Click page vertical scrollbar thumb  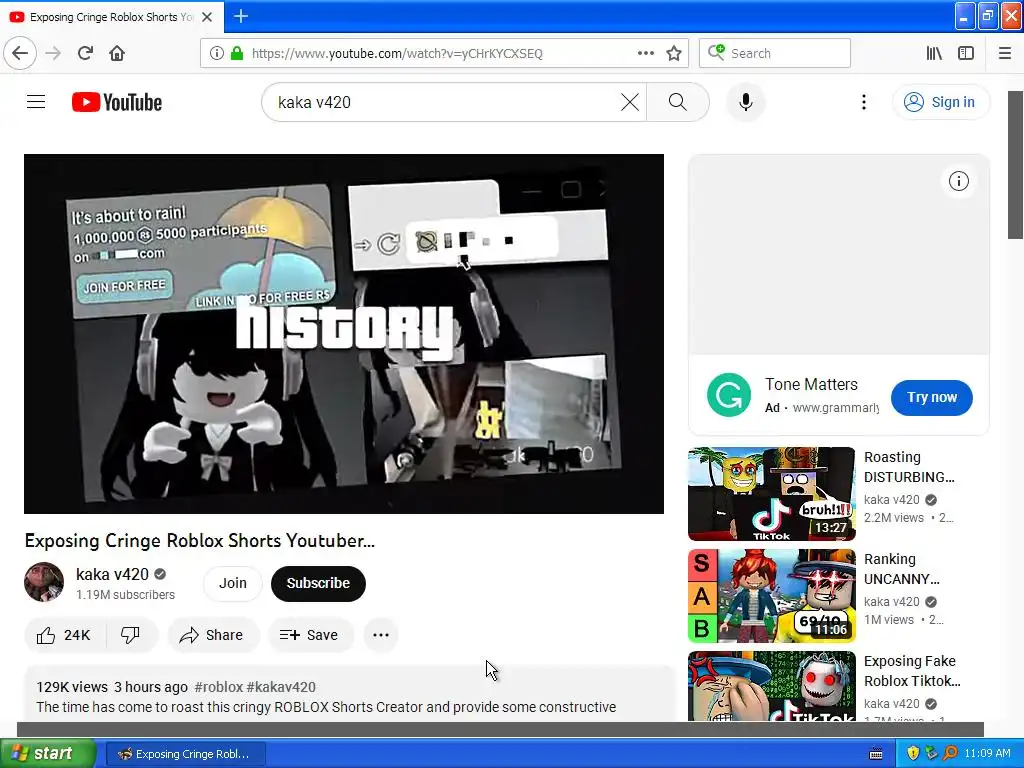click(x=1016, y=165)
